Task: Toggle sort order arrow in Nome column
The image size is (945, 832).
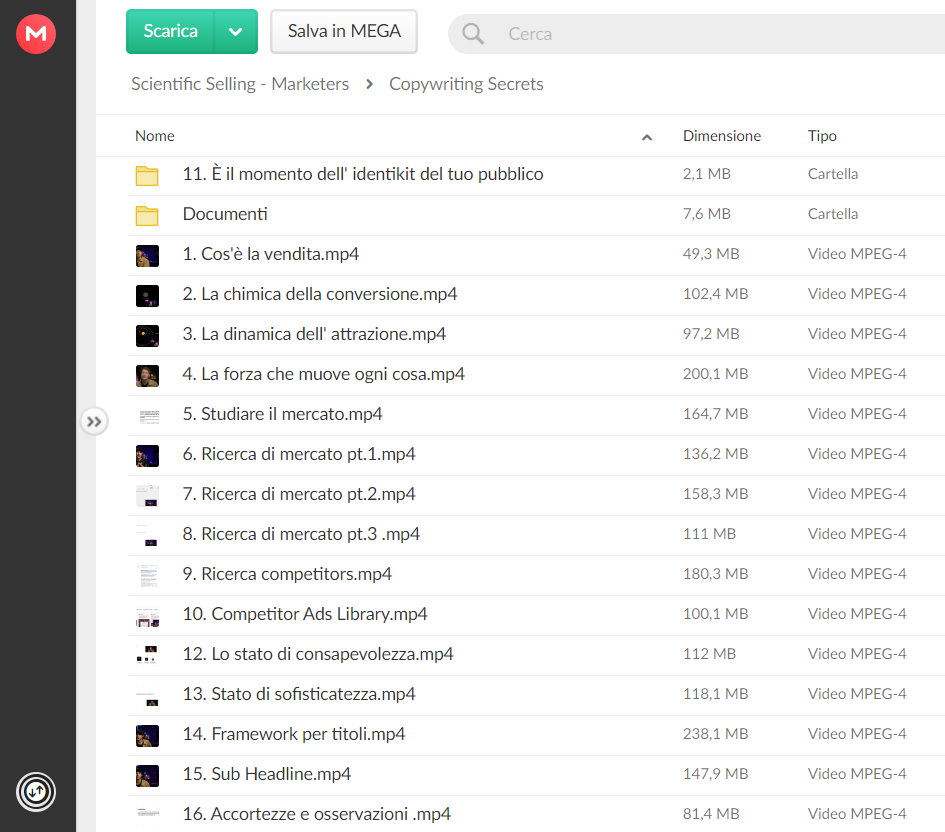Action: coord(647,137)
